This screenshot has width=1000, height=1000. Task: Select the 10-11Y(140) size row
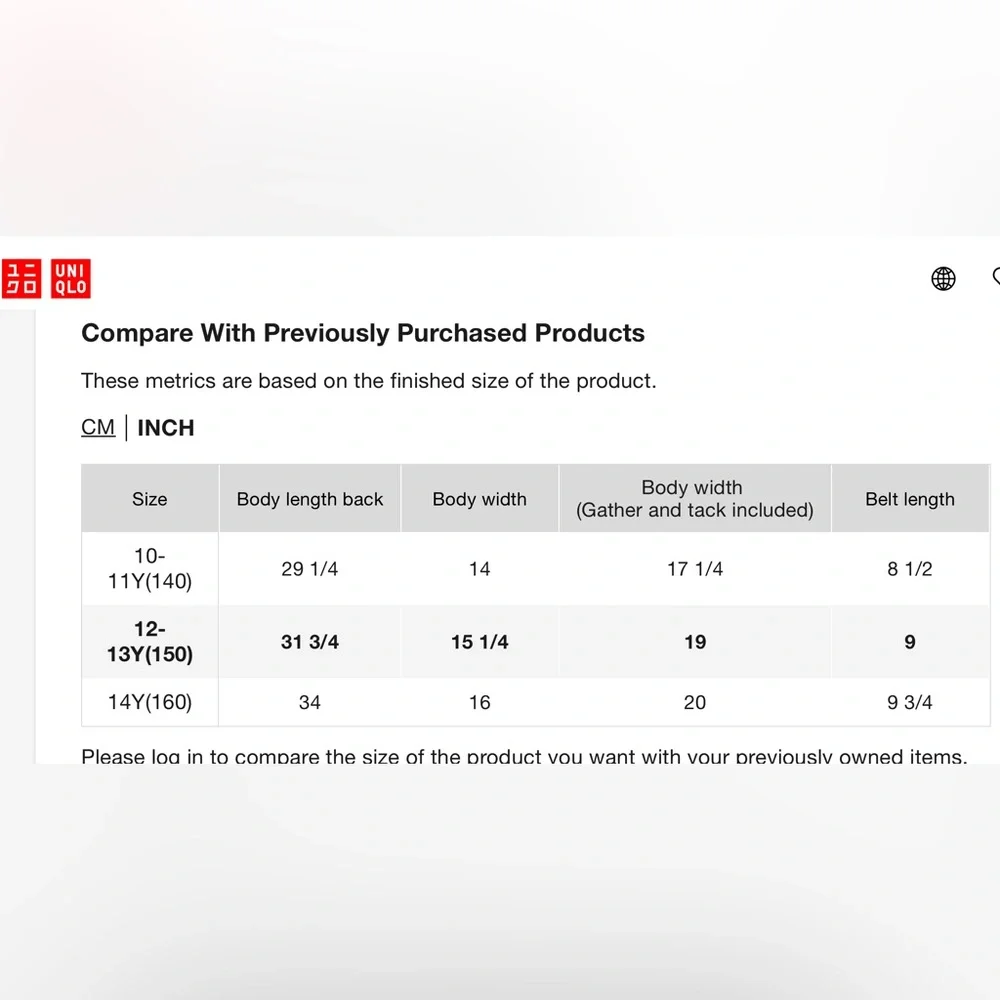(x=535, y=569)
